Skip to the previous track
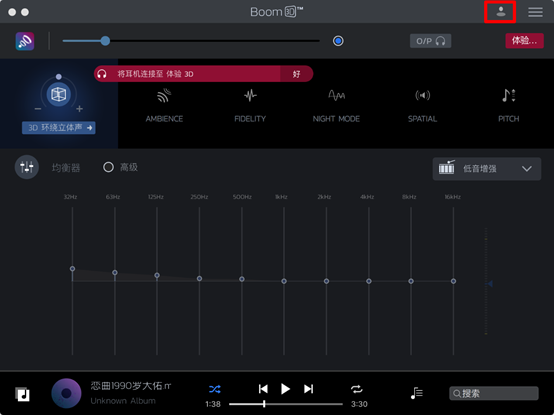Viewport: 554px width, 415px height. pos(263,389)
